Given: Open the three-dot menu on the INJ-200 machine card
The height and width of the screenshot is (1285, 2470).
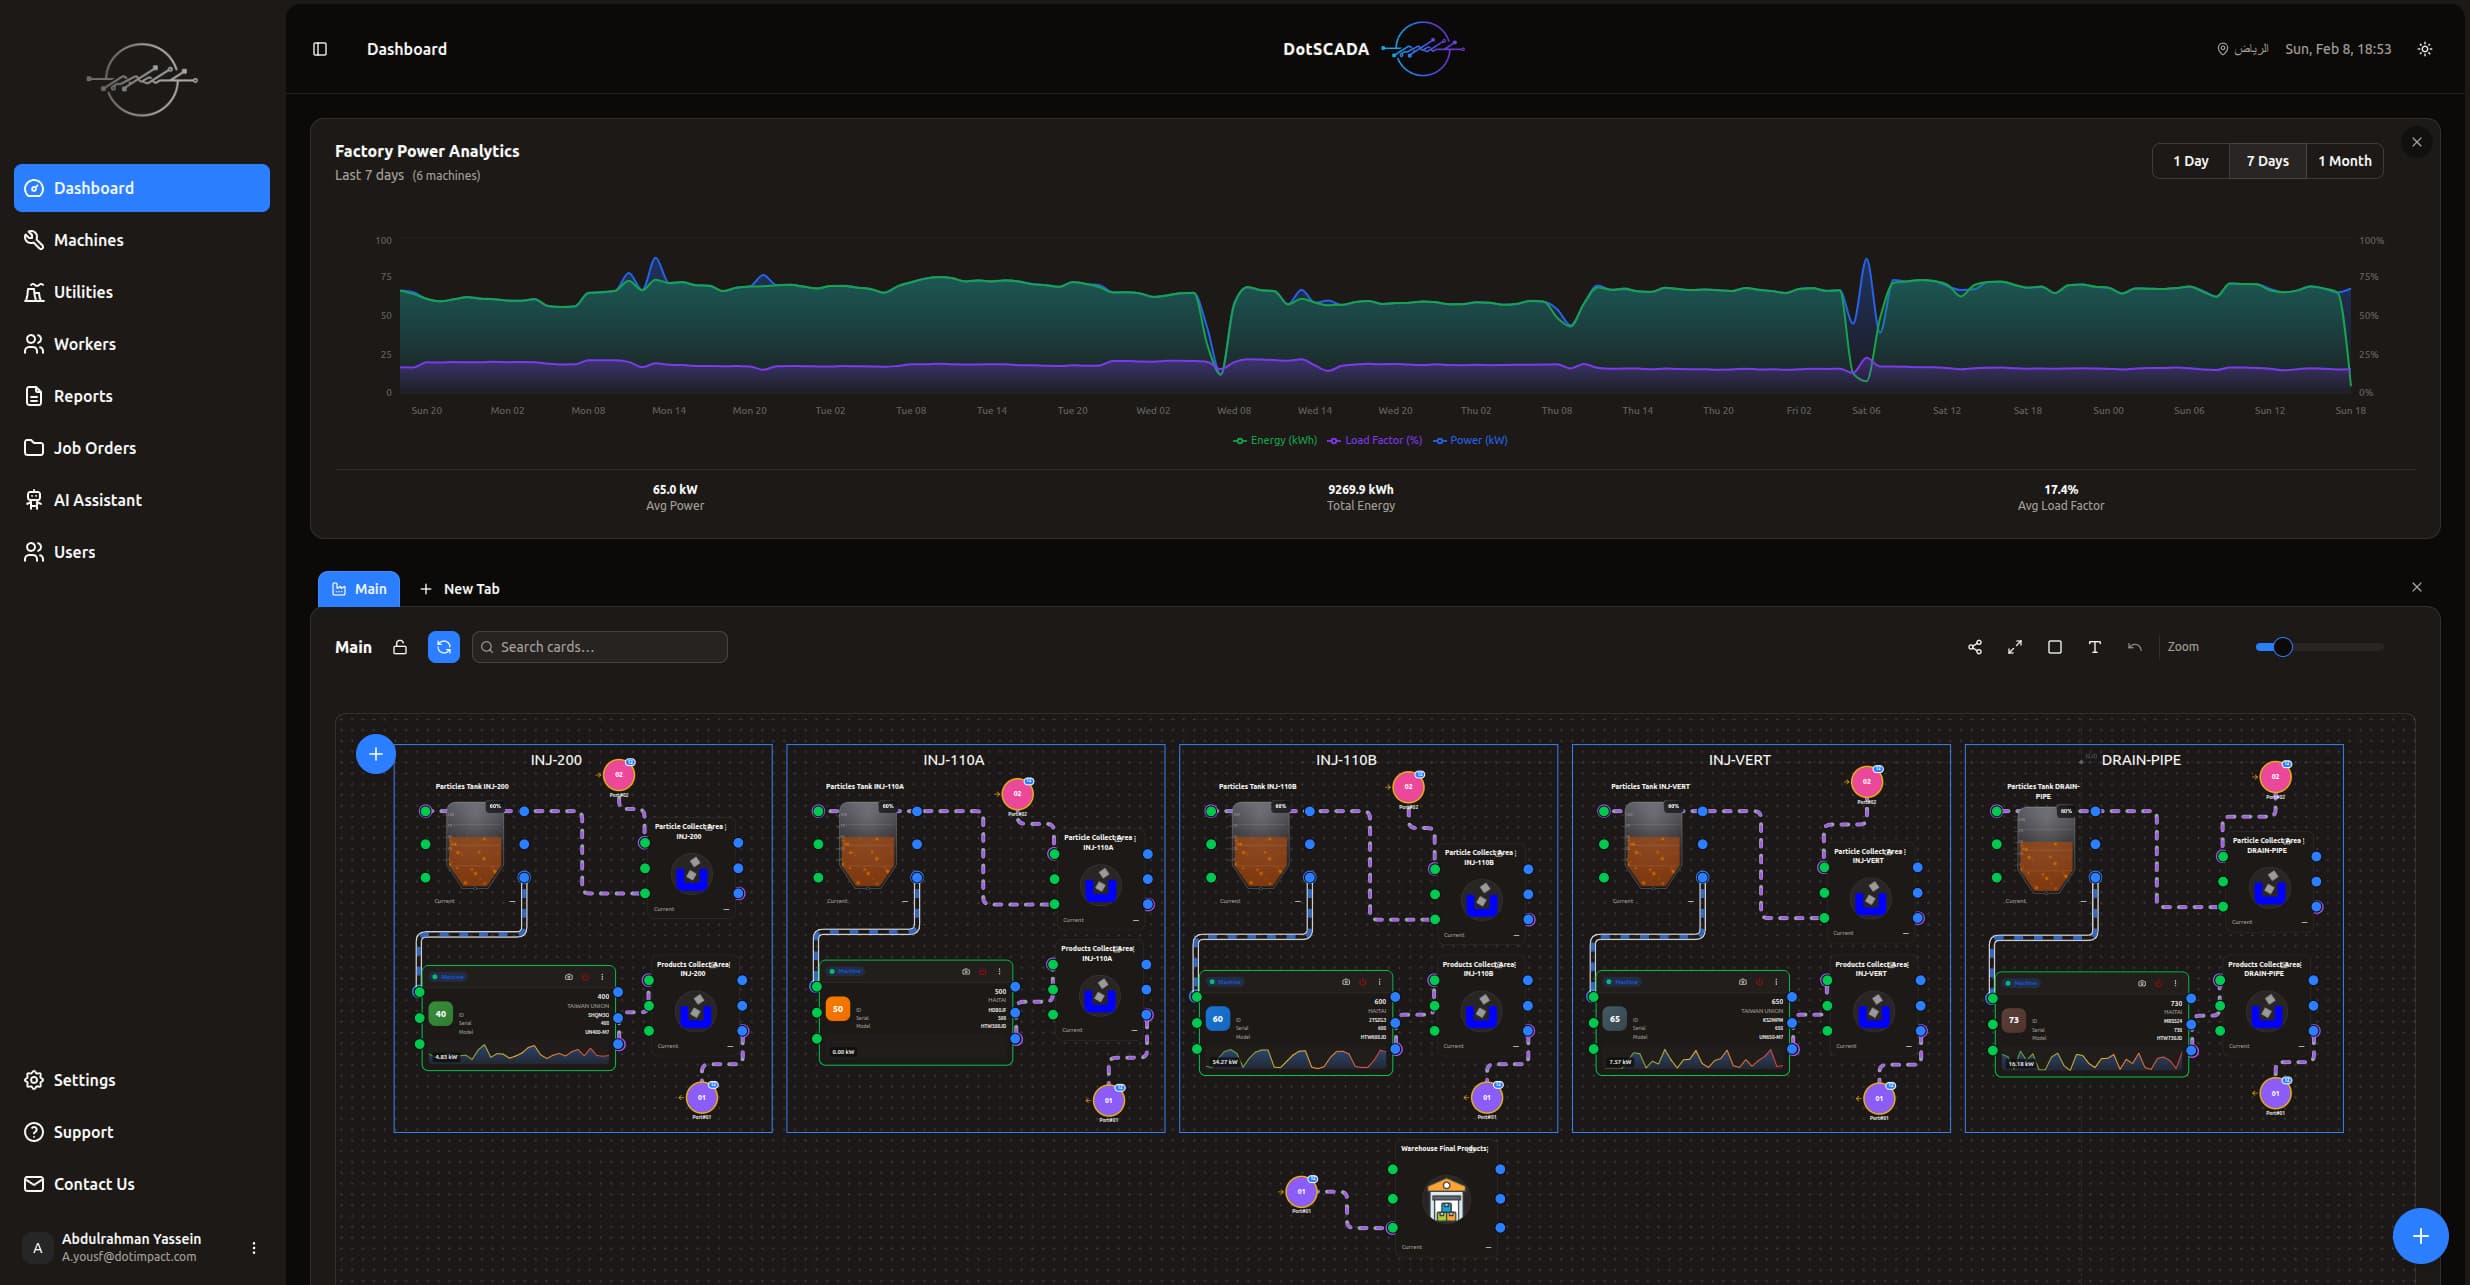Looking at the screenshot, I should (602, 977).
